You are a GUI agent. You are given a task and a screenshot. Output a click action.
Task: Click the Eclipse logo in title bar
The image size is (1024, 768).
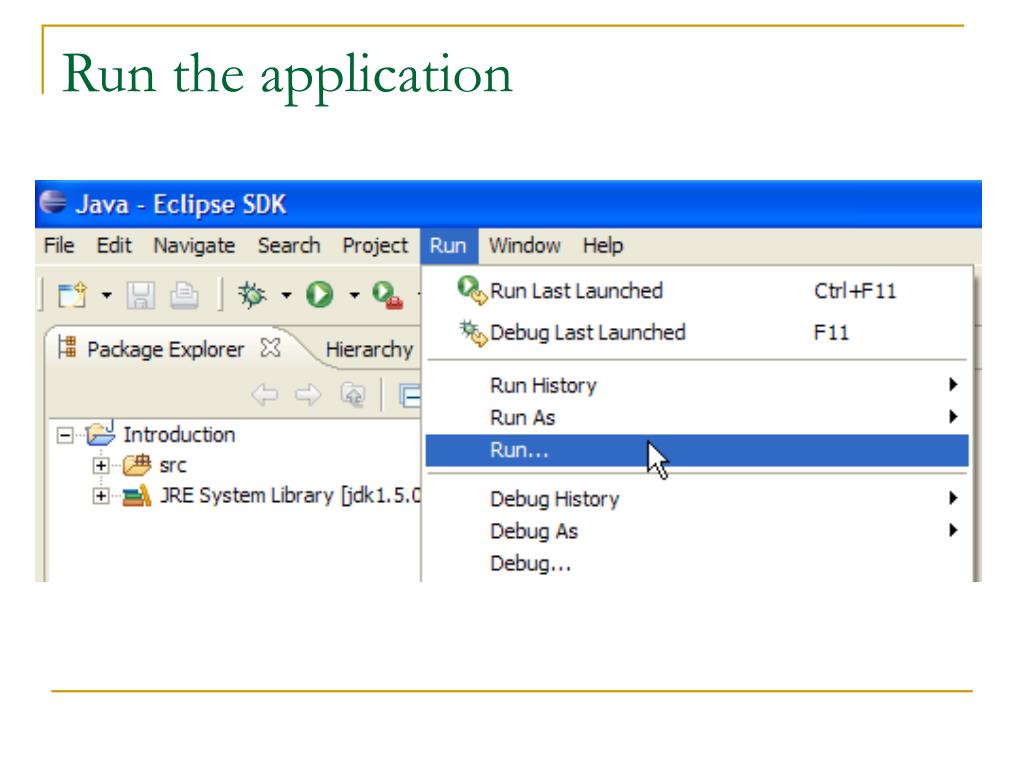[53, 202]
